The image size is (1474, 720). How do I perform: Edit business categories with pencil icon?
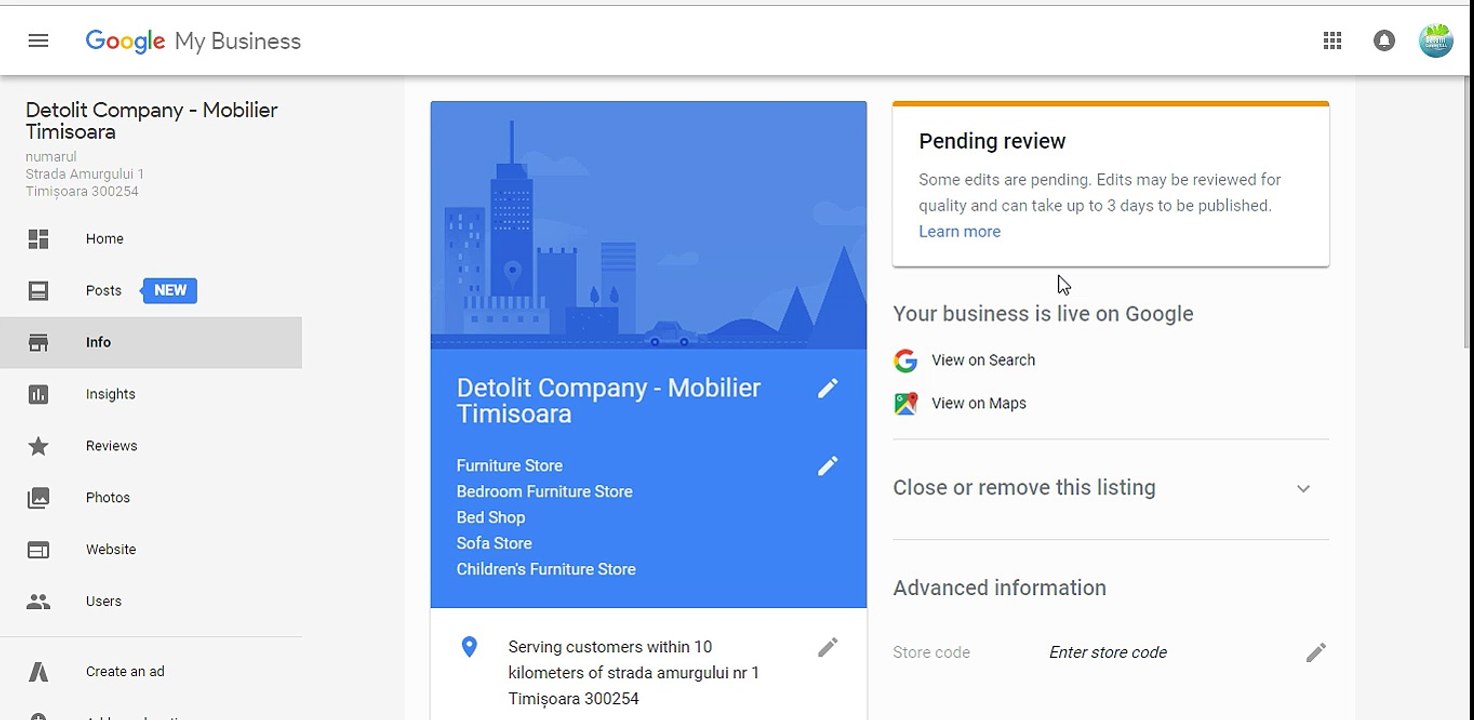(827, 466)
